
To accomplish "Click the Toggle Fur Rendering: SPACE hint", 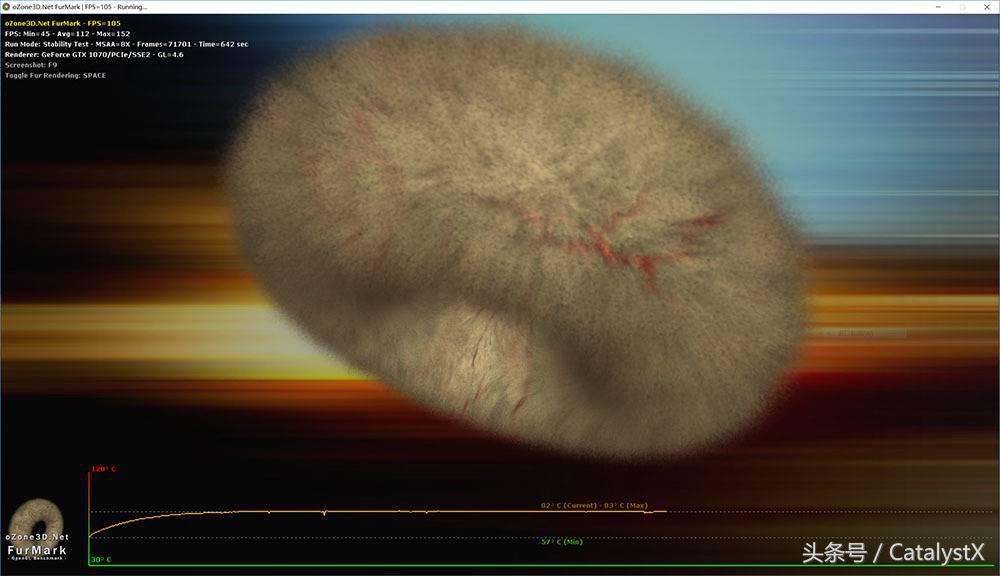I will [55, 75].
